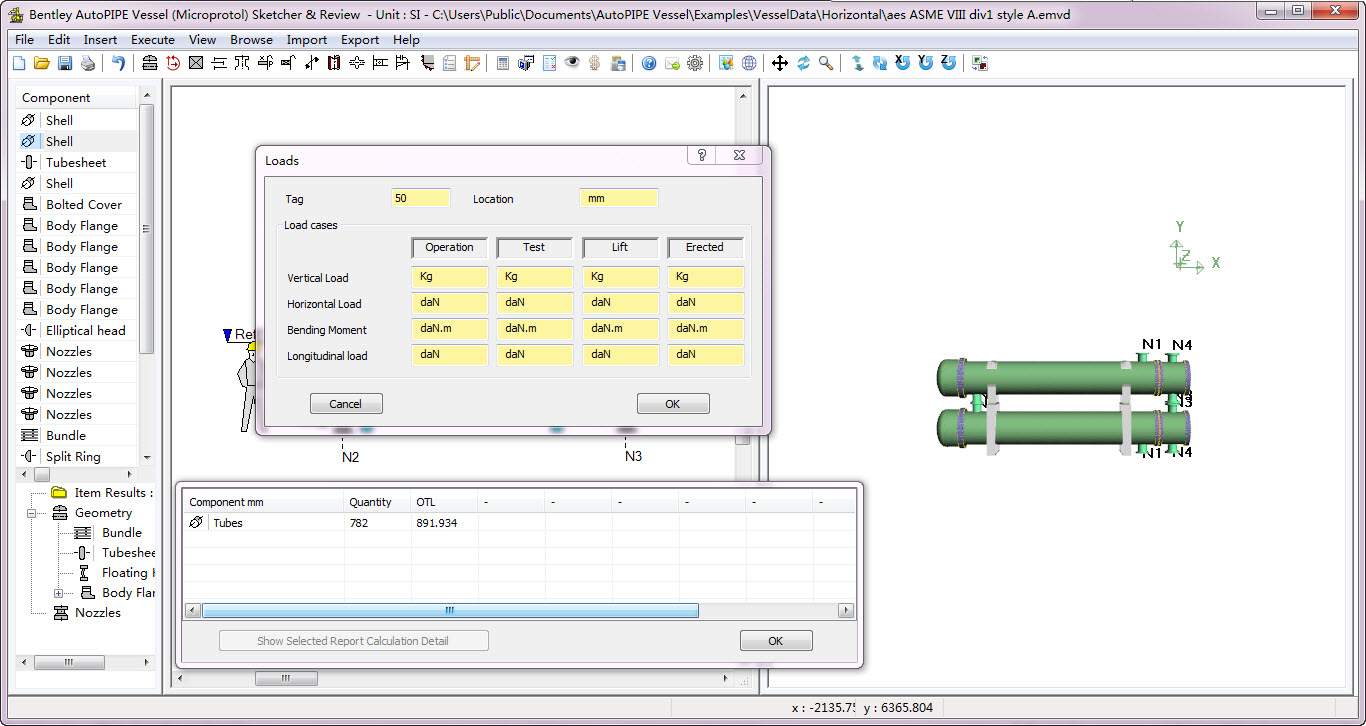Click the help question button in Loads dialog
This screenshot has width=1366, height=726.
point(702,155)
